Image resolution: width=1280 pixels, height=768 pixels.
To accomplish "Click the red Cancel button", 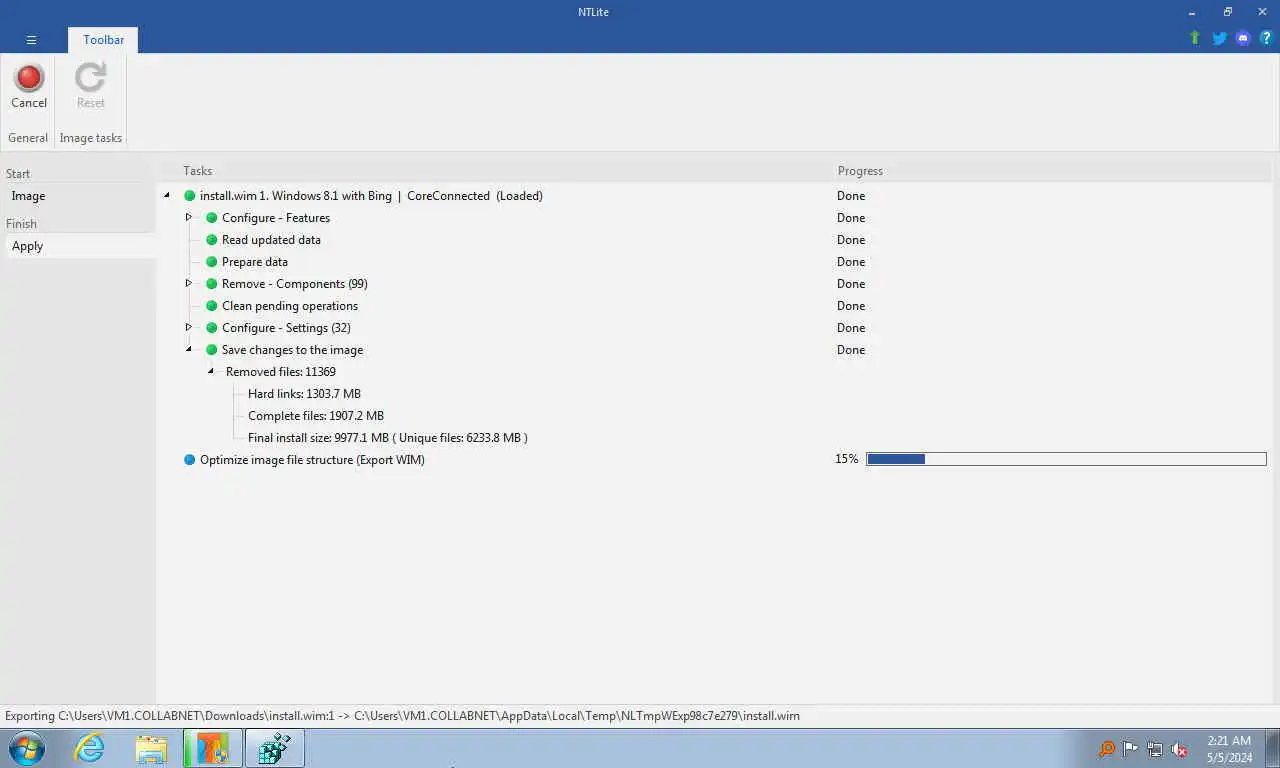I will [28, 87].
